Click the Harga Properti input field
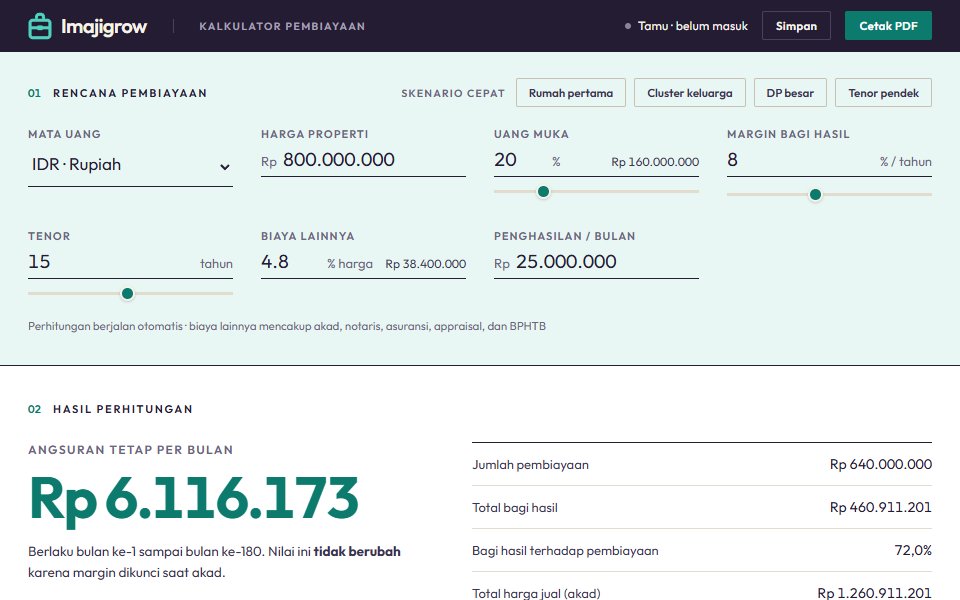This screenshot has width=960, height=600. [373, 160]
